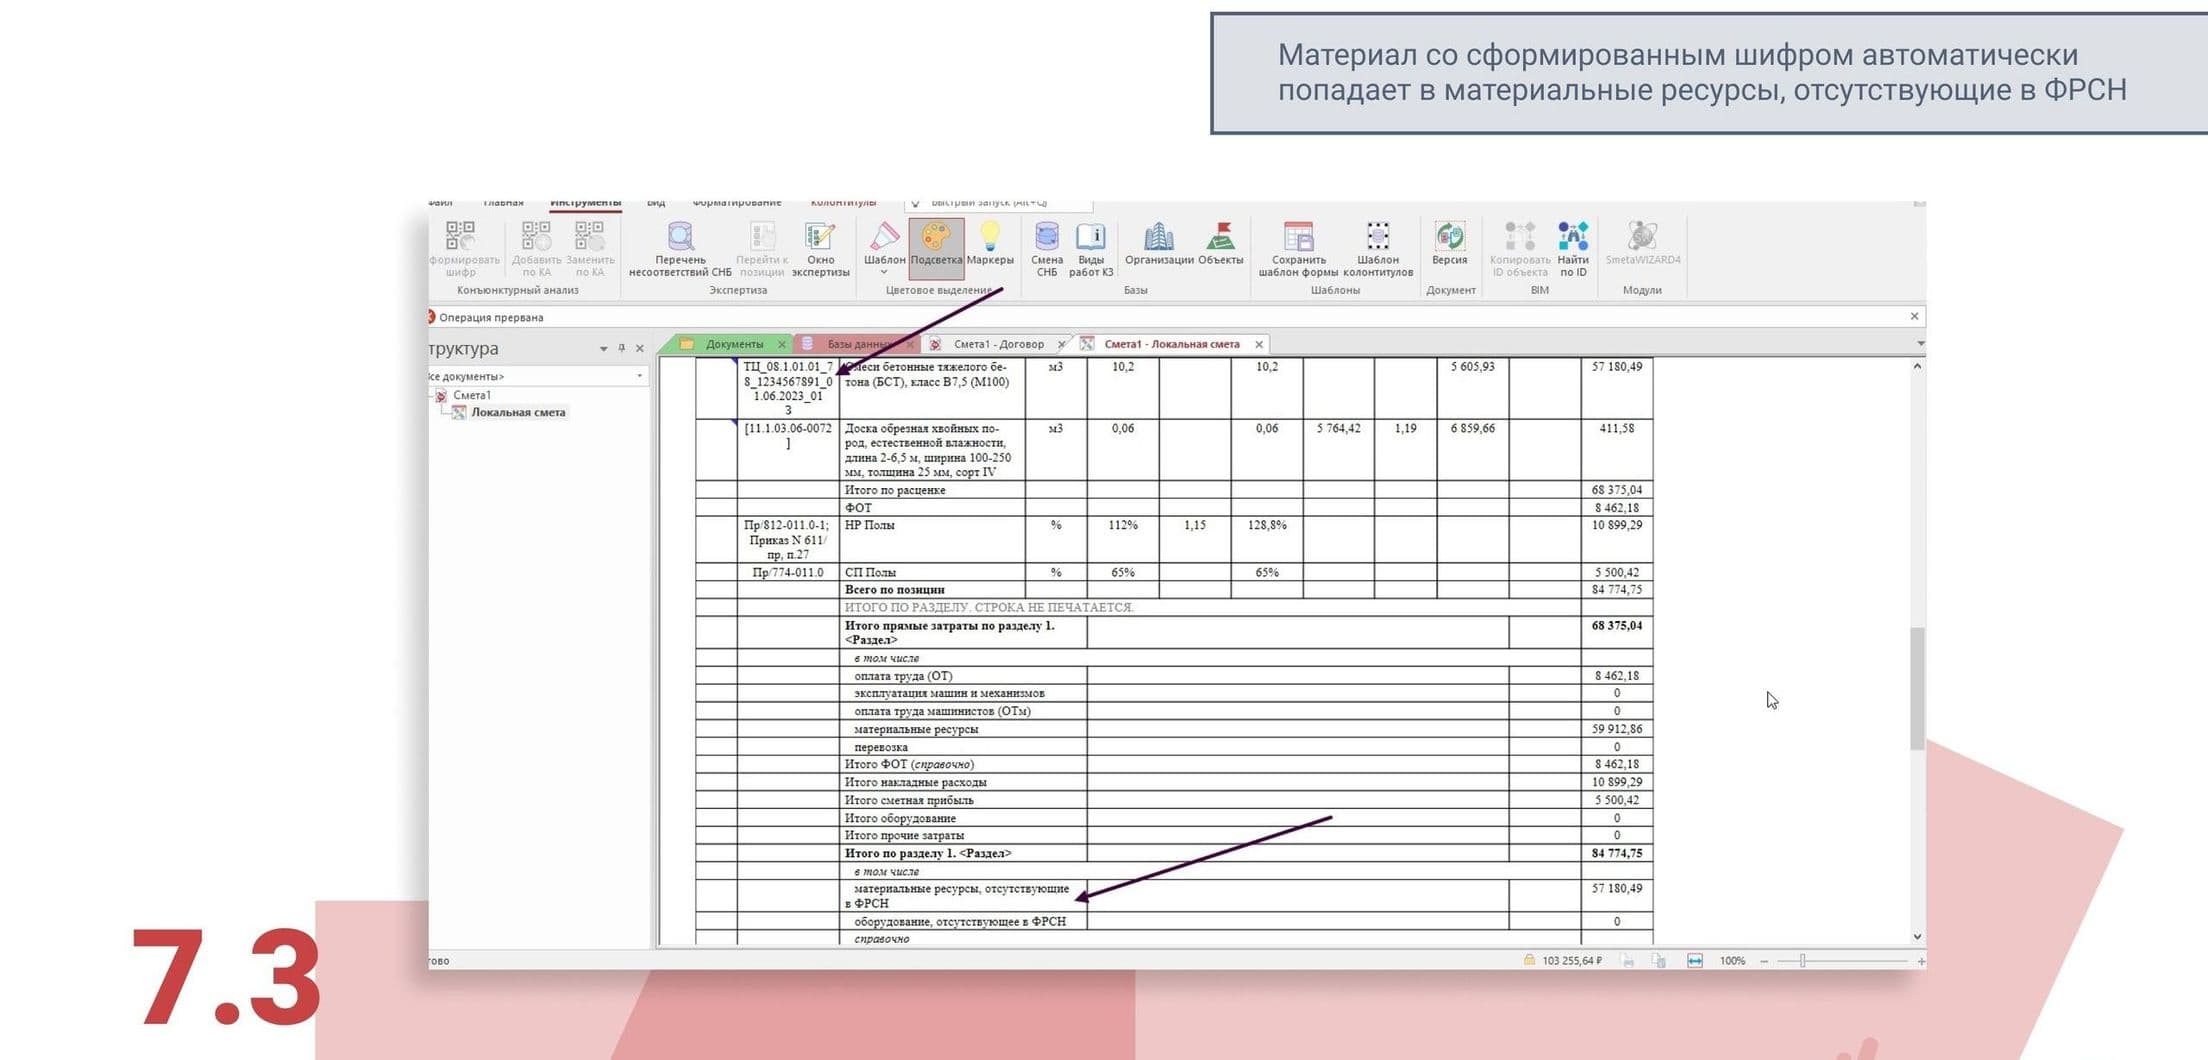Open the Объекты database

[x=1220, y=244]
